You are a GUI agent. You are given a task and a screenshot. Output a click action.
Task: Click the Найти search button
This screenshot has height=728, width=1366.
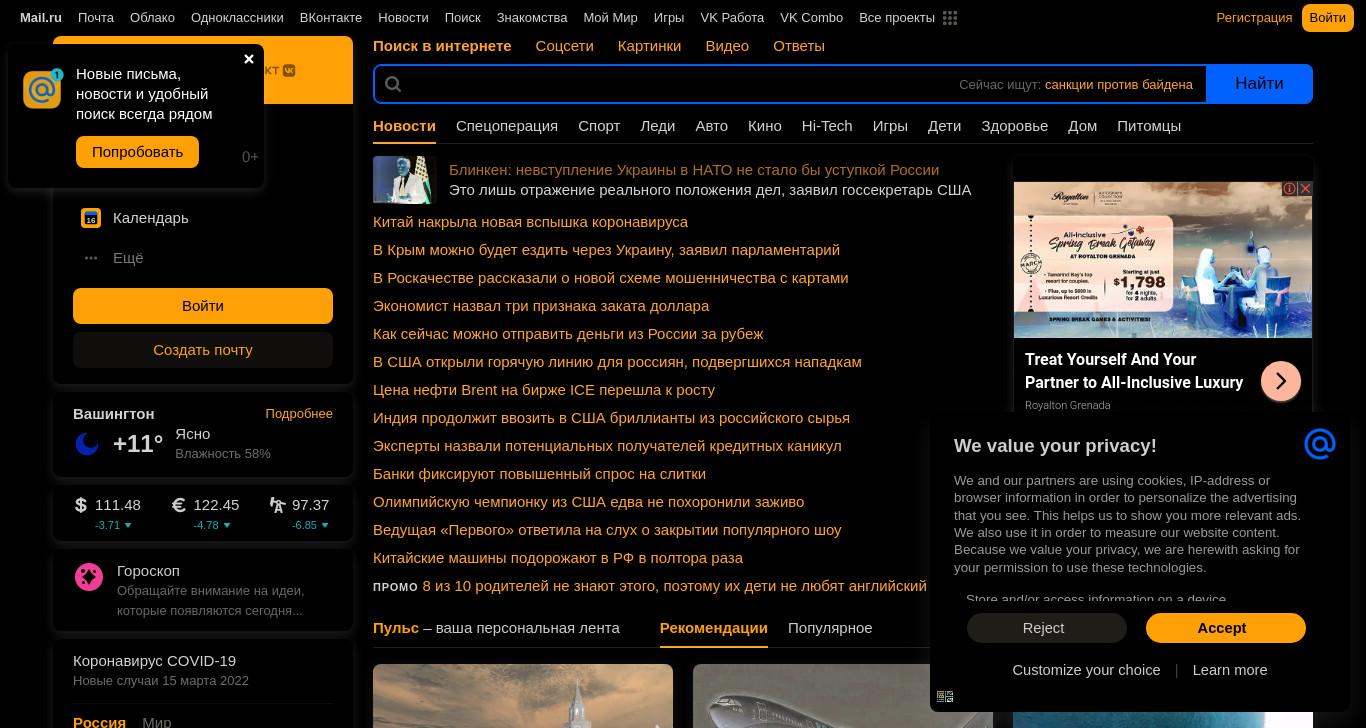pos(1259,84)
